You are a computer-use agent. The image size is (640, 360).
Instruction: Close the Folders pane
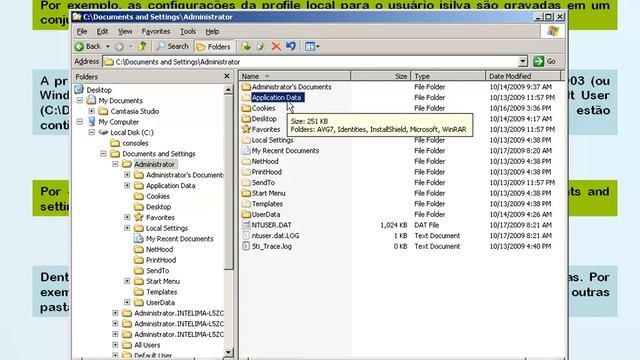click(227, 76)
